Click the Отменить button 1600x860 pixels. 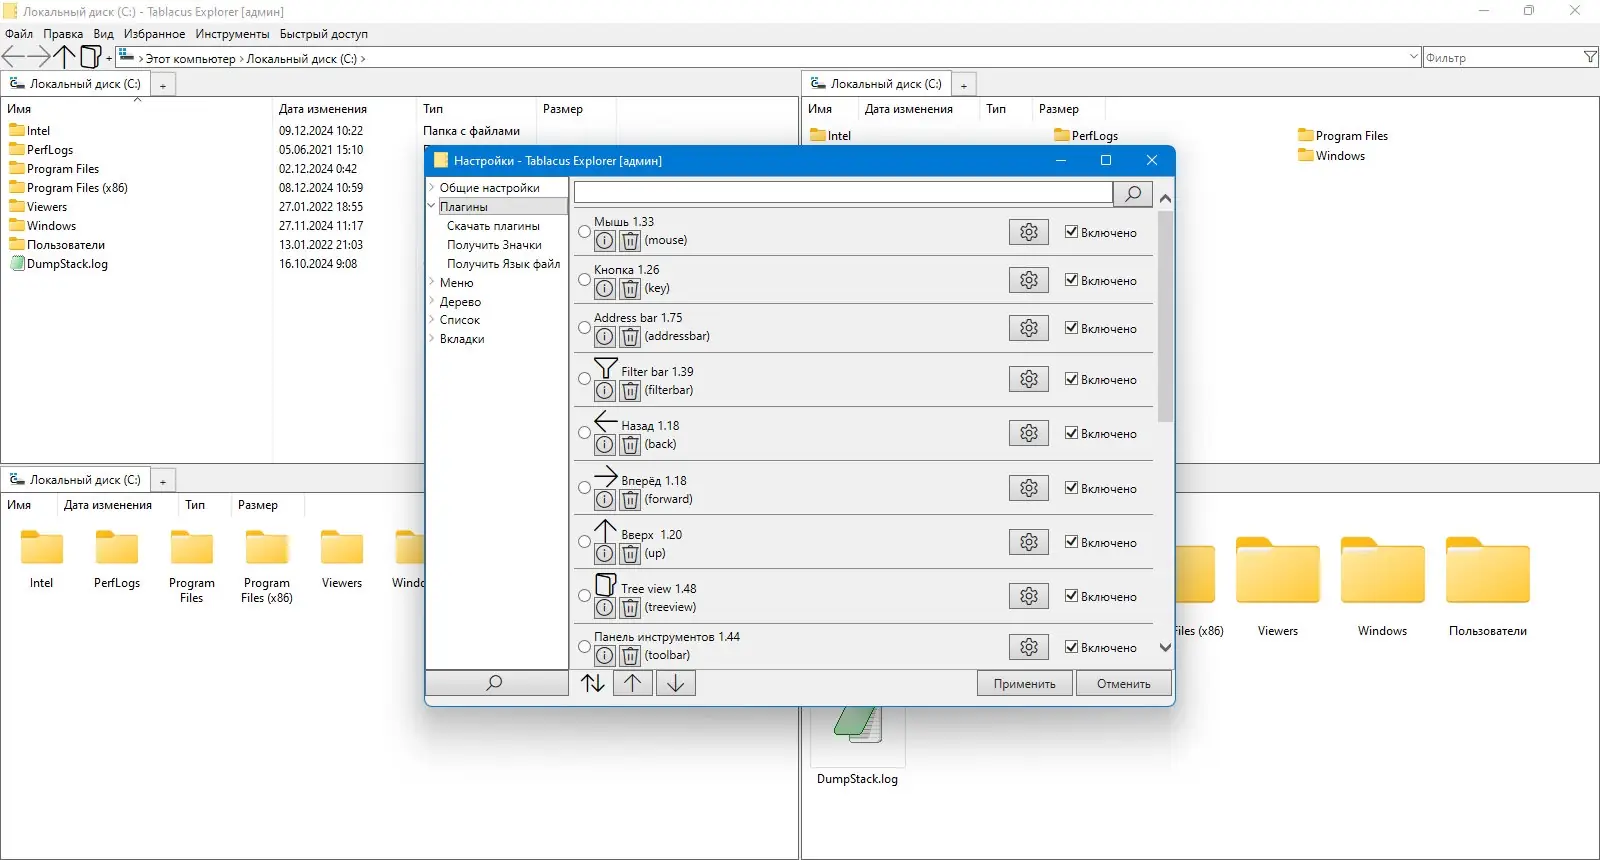[1124, 683]
